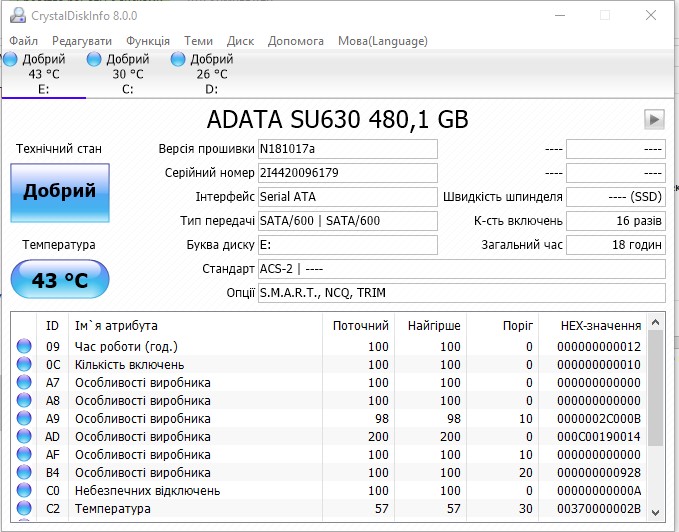Open the Теми menu

click(x=198, y=41)
